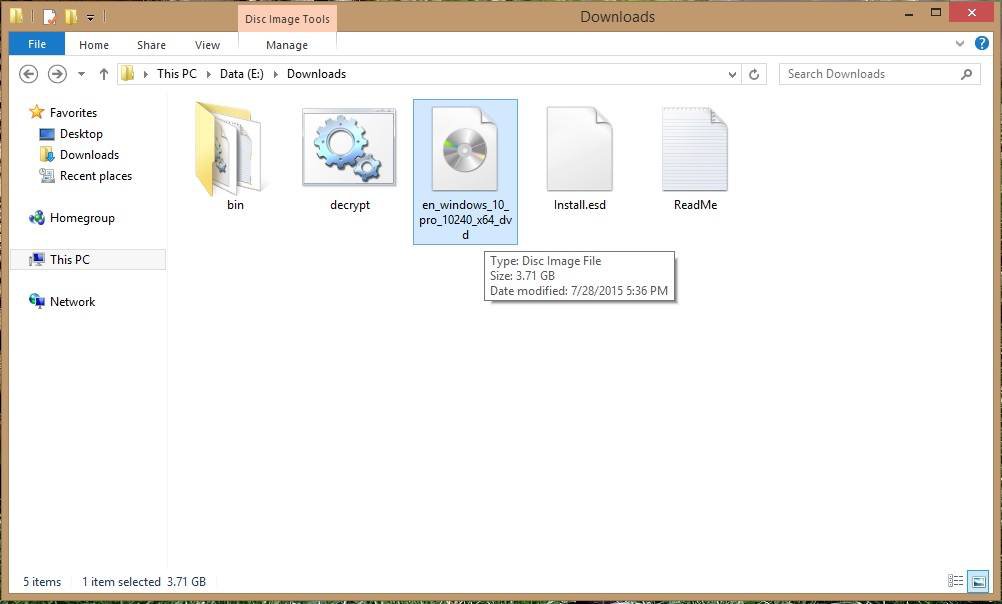Switch to details view in status bar

(955, 581)
